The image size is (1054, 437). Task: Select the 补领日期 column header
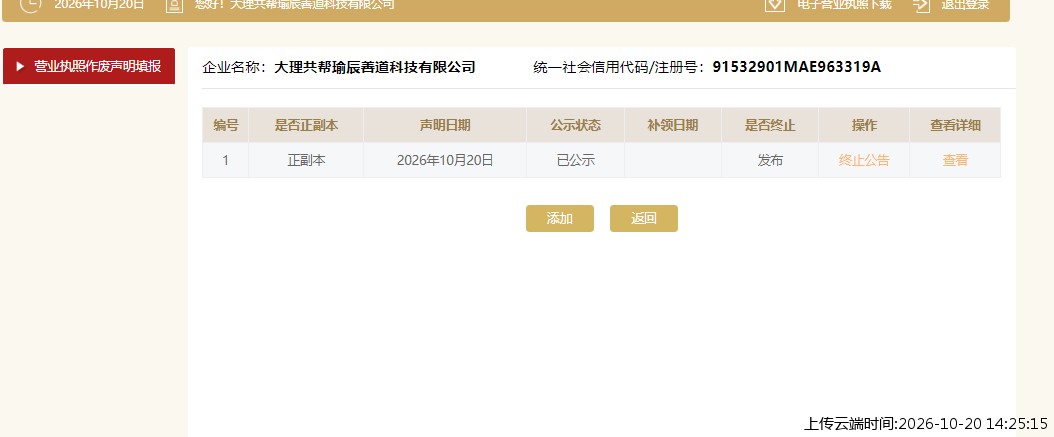coord(673,125)
